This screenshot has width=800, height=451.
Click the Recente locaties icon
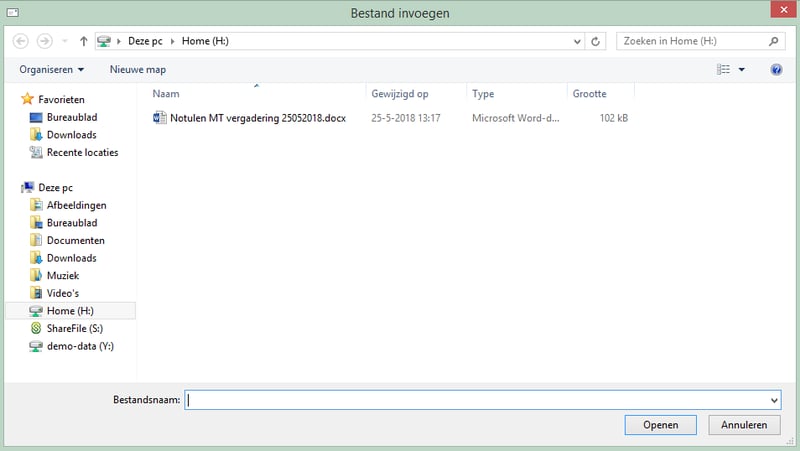pyautogui.click(x=36, y=152)
